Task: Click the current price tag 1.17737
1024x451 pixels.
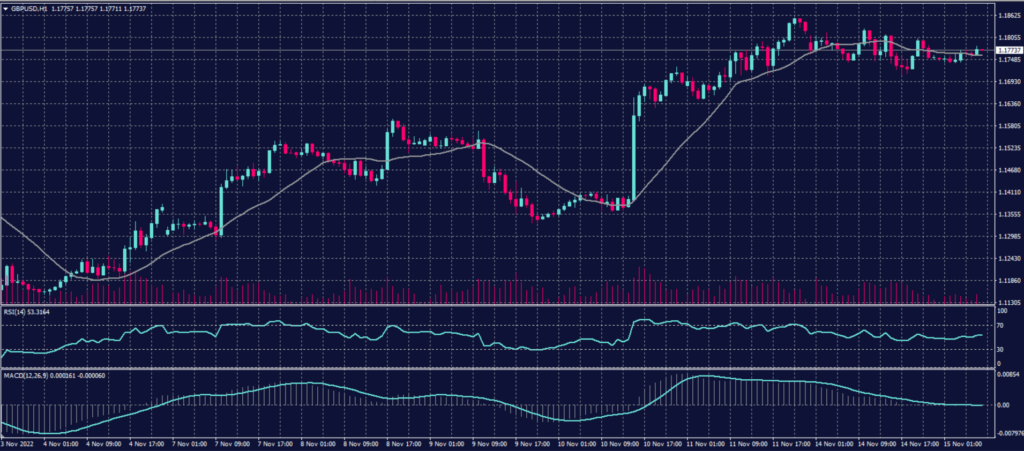Action: [x=1009, y=50]
